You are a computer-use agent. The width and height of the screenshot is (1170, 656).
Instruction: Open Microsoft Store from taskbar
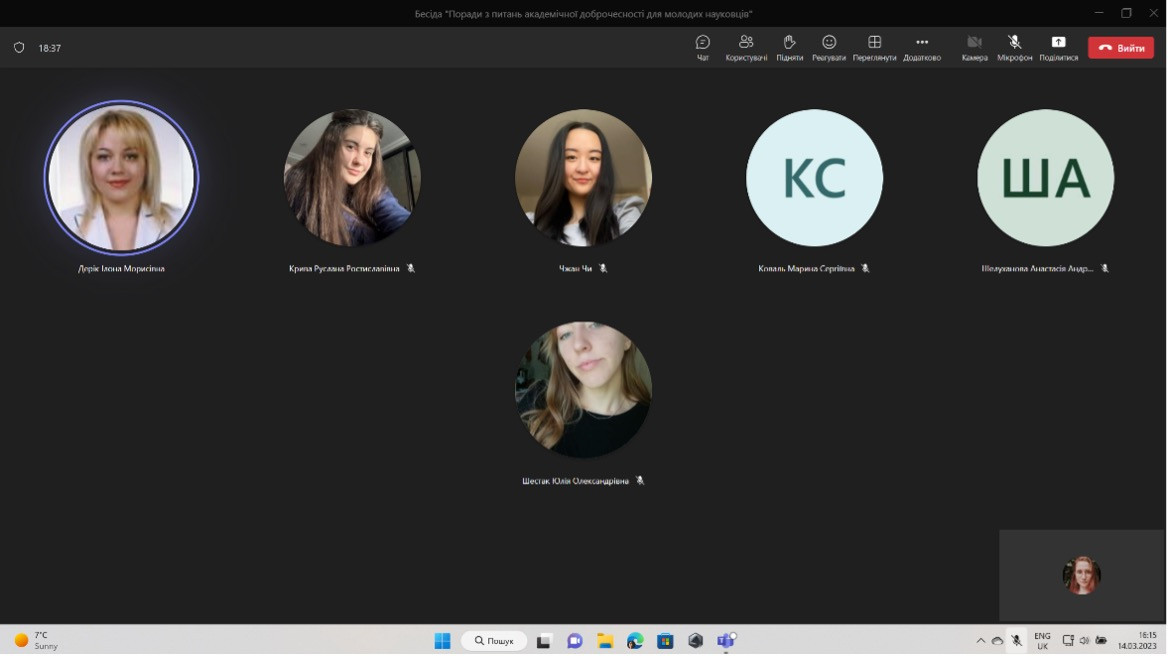click(x=666, y=641)
